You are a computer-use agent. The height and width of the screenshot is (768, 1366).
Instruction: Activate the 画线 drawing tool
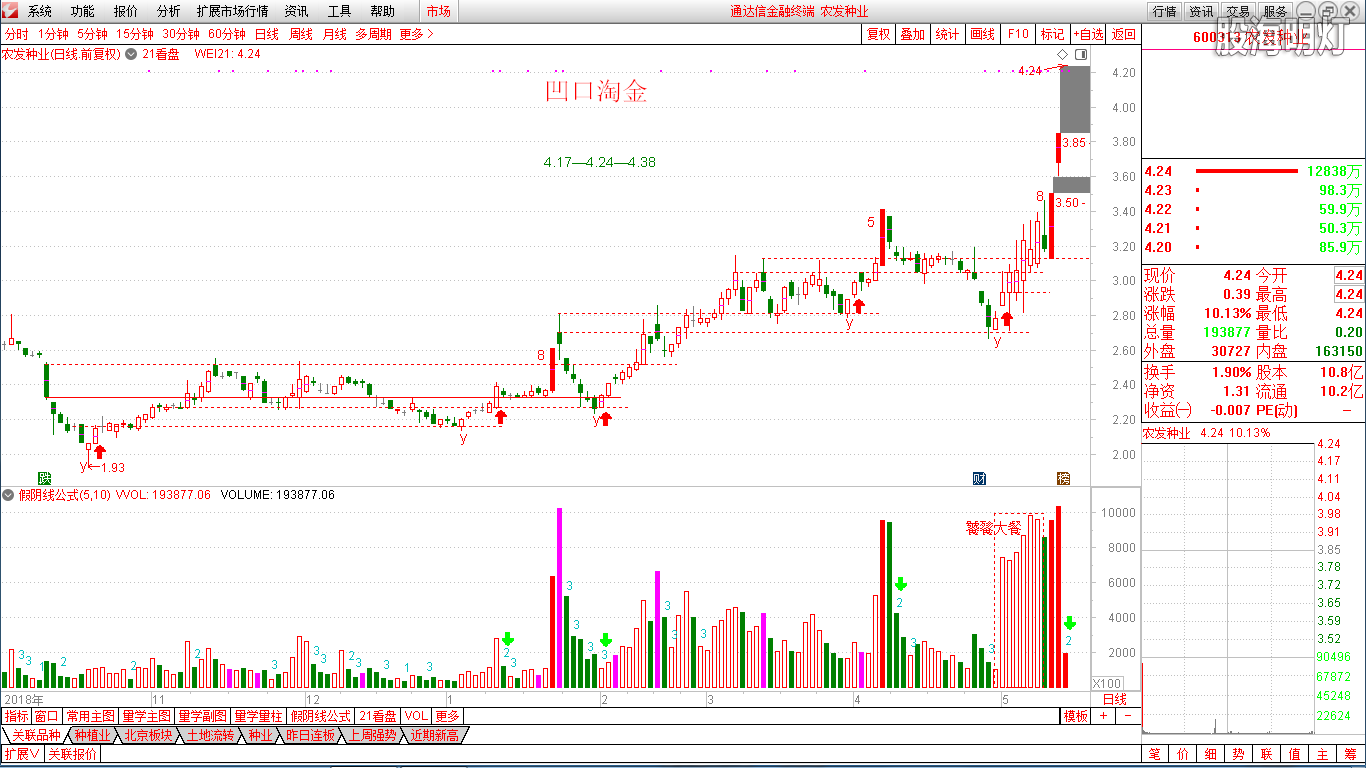point(983,34)
